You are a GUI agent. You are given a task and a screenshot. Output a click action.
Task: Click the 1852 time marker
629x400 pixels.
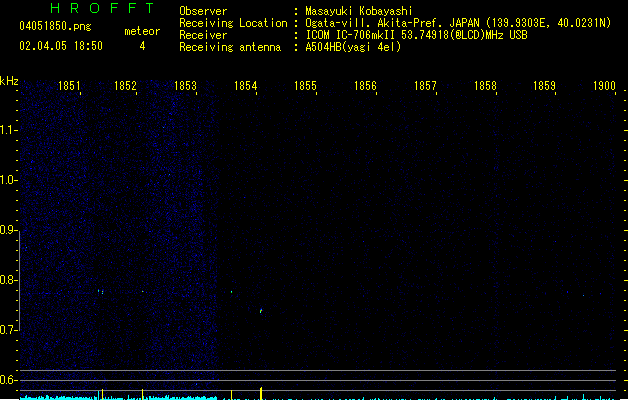click(x=125, y=86)
